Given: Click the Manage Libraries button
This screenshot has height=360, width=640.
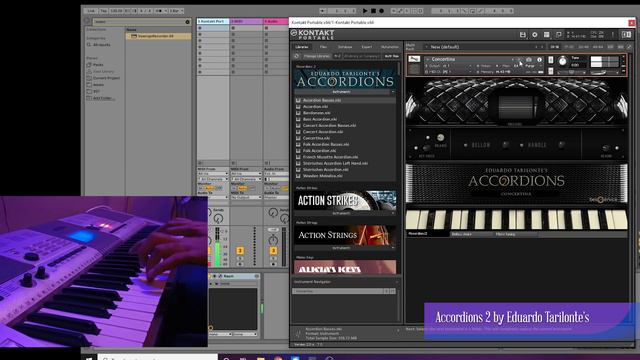Looking at the screenshot, I should tap(316, 56).
